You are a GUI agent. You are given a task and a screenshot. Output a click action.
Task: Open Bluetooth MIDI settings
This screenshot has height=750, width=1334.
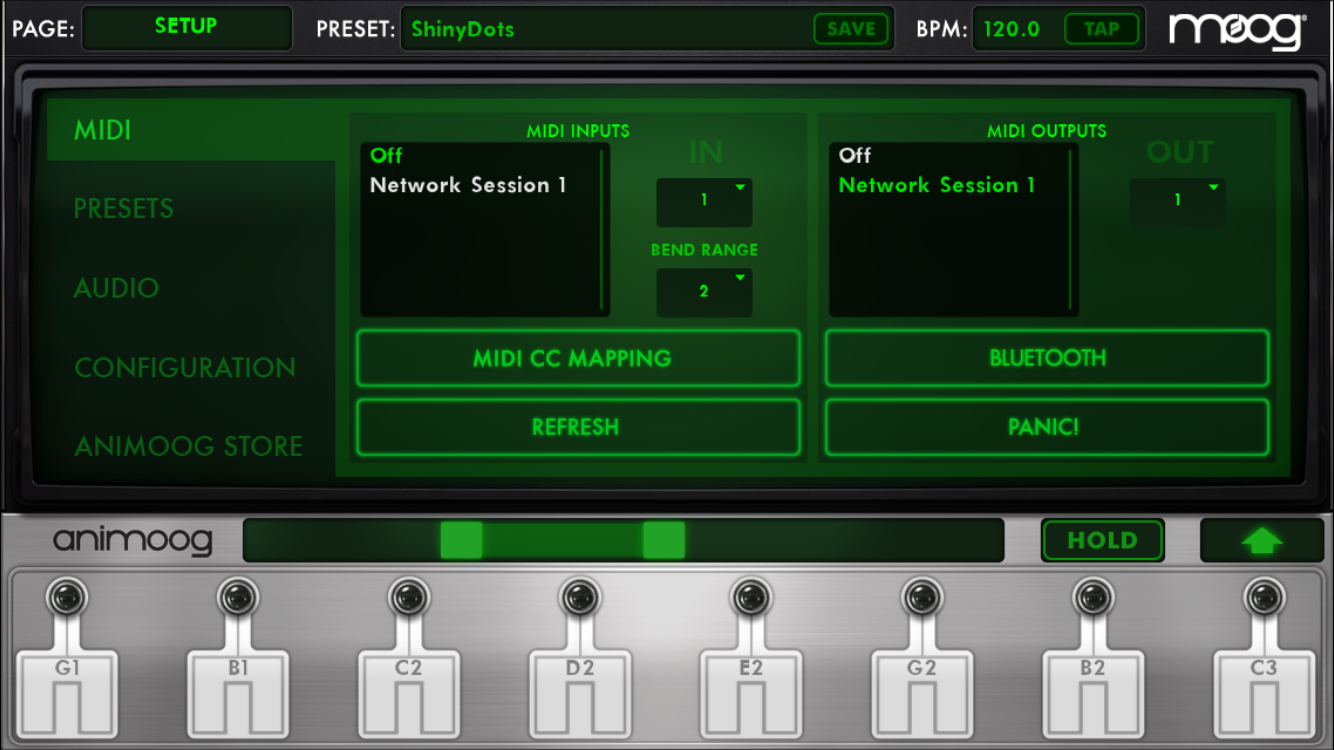click(x=1046, y=358)
